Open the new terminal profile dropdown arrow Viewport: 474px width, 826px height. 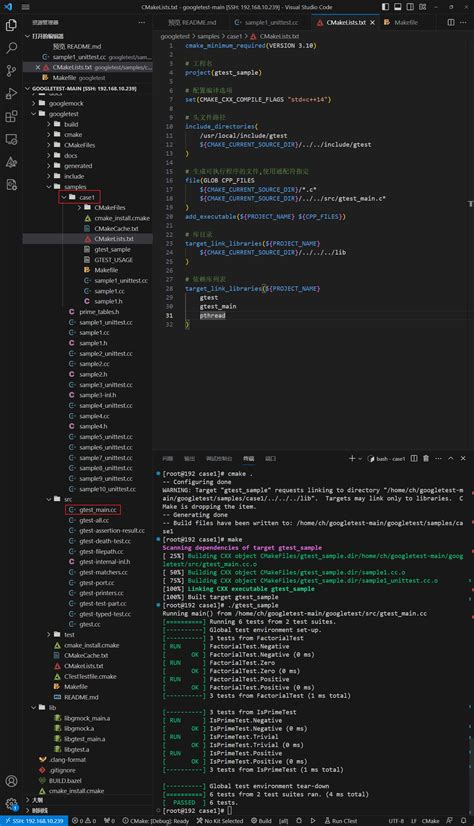tap(360, 458)
